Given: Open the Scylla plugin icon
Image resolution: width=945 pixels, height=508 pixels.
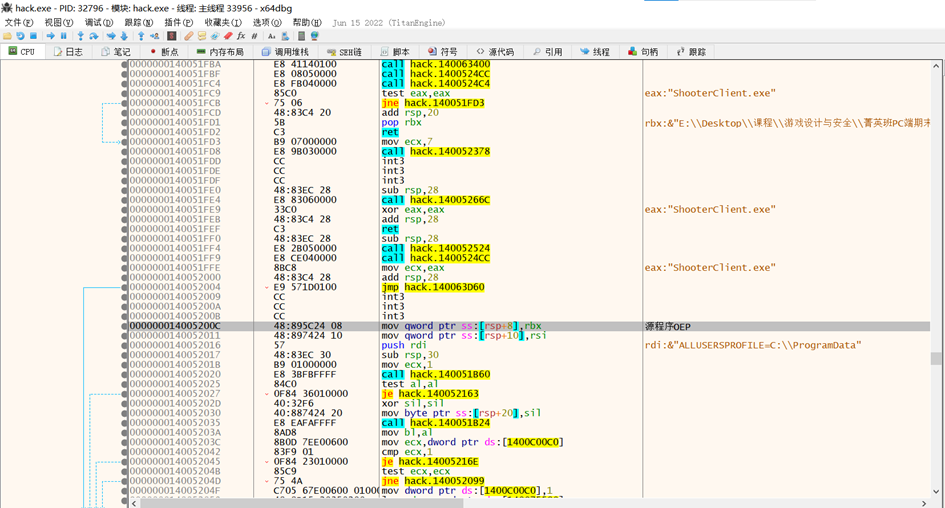Looking at the screenshot, I should click(172, 36).
